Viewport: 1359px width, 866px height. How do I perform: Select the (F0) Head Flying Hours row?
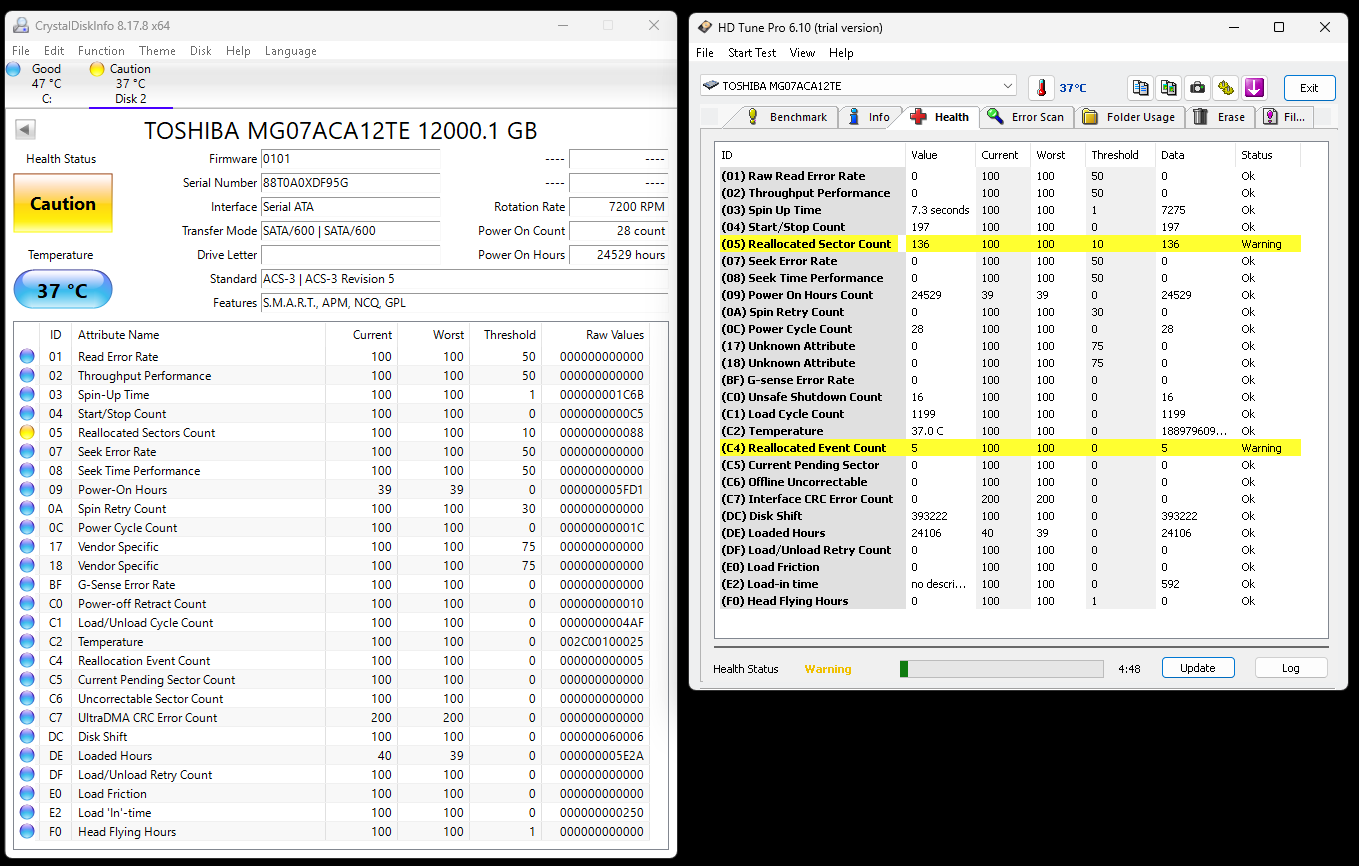(1010, 601)
